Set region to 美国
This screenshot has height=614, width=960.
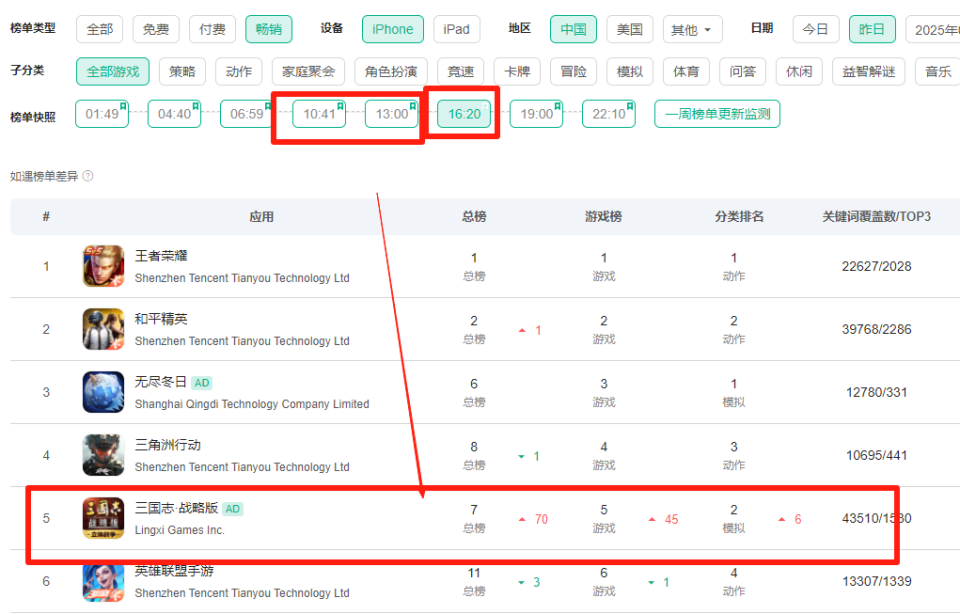click(630, 29)
